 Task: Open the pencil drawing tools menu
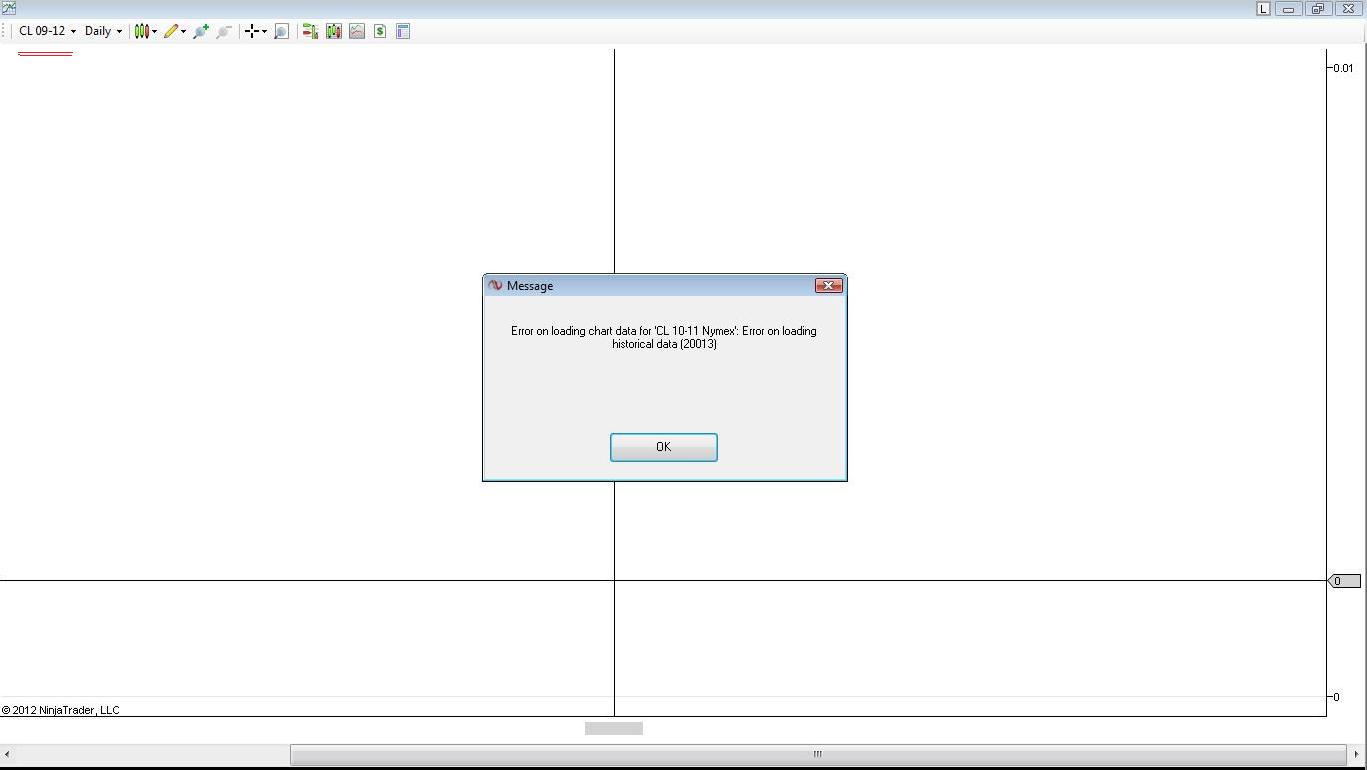pyautogui.click(x=175, y=31)
